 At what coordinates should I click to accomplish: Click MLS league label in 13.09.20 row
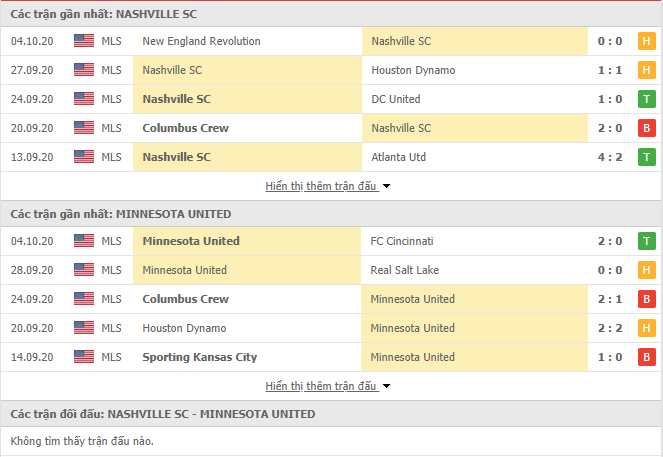click(111, 157)
